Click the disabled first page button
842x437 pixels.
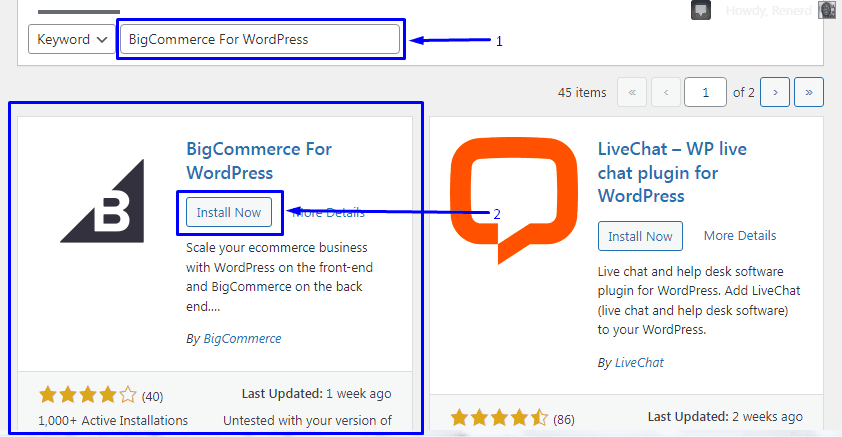point(632,92)
